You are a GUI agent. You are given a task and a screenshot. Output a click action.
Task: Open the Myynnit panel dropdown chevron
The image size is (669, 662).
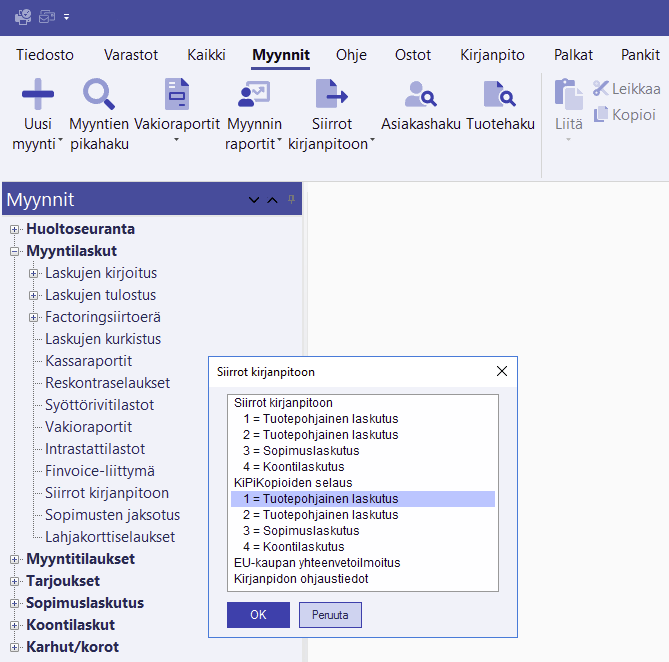[254, 200]
